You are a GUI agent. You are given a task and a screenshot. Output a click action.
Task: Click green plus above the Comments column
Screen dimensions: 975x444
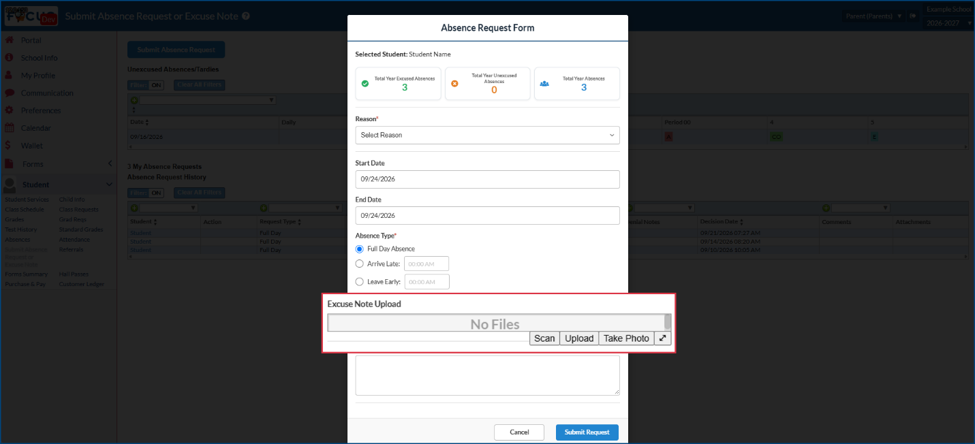click(826, 208)
